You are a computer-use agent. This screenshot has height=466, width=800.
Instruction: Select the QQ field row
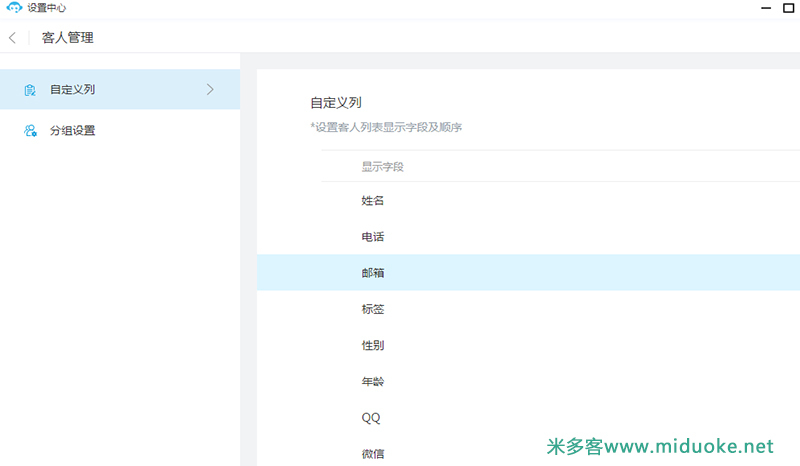click(370, 418)
